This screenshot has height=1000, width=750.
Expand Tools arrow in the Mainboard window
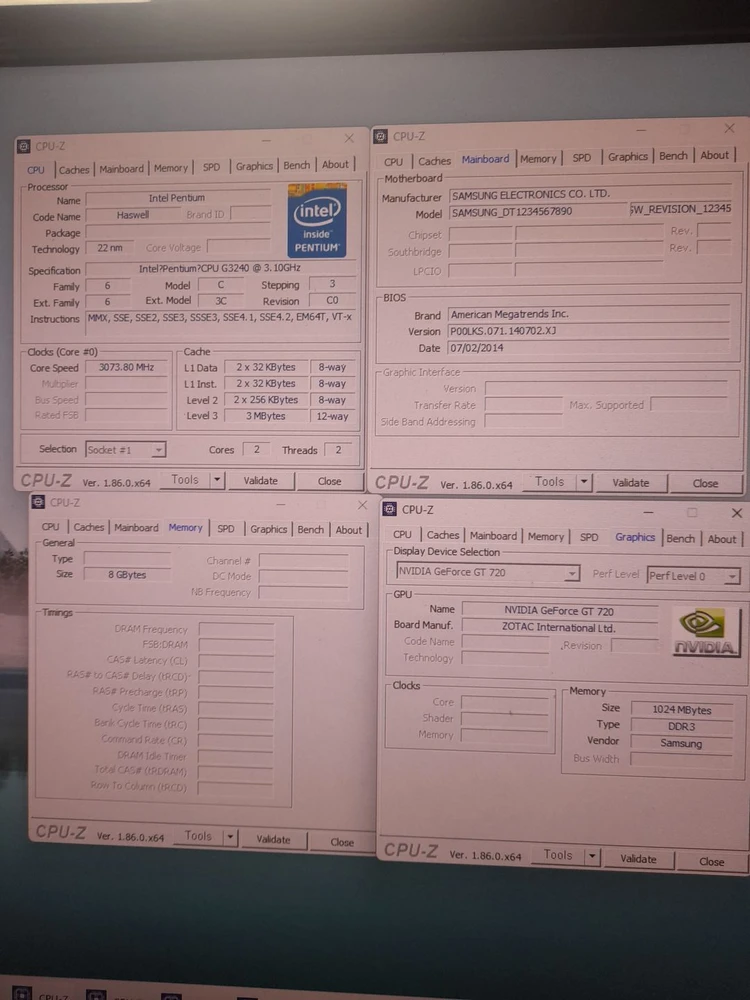[x=584, y=482]
